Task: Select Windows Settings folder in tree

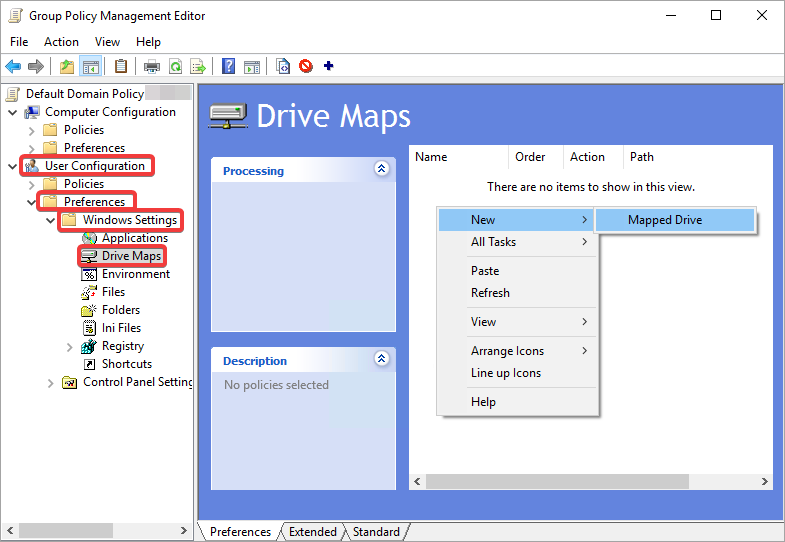Action: 130,220
